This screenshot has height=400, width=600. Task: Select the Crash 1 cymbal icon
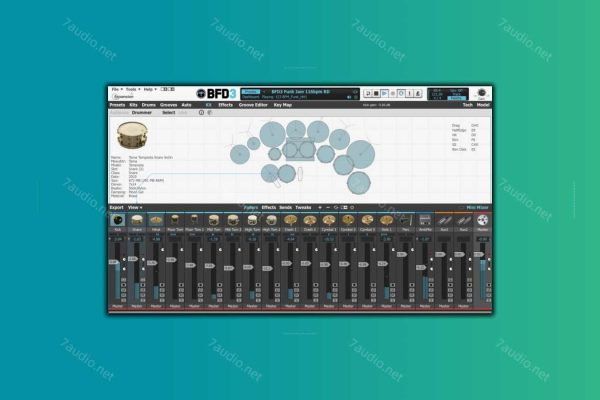290,220
